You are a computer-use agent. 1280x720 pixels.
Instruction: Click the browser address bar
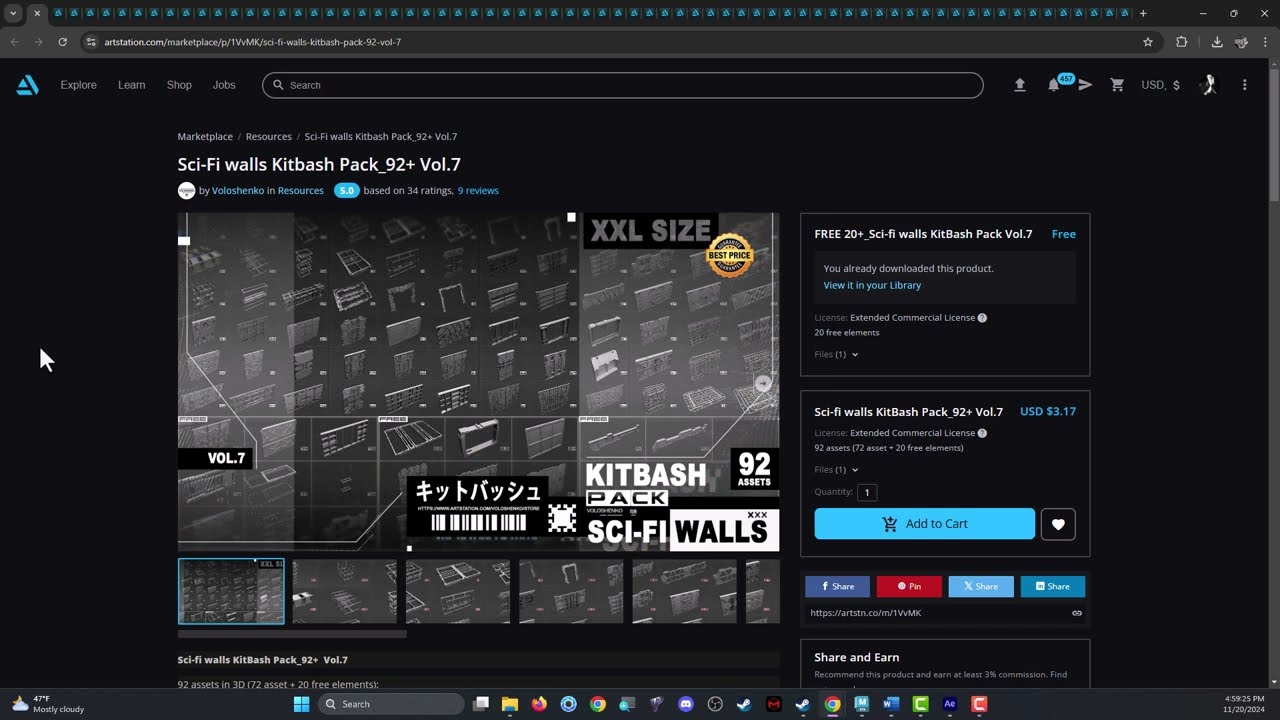[x=618, y=42]
